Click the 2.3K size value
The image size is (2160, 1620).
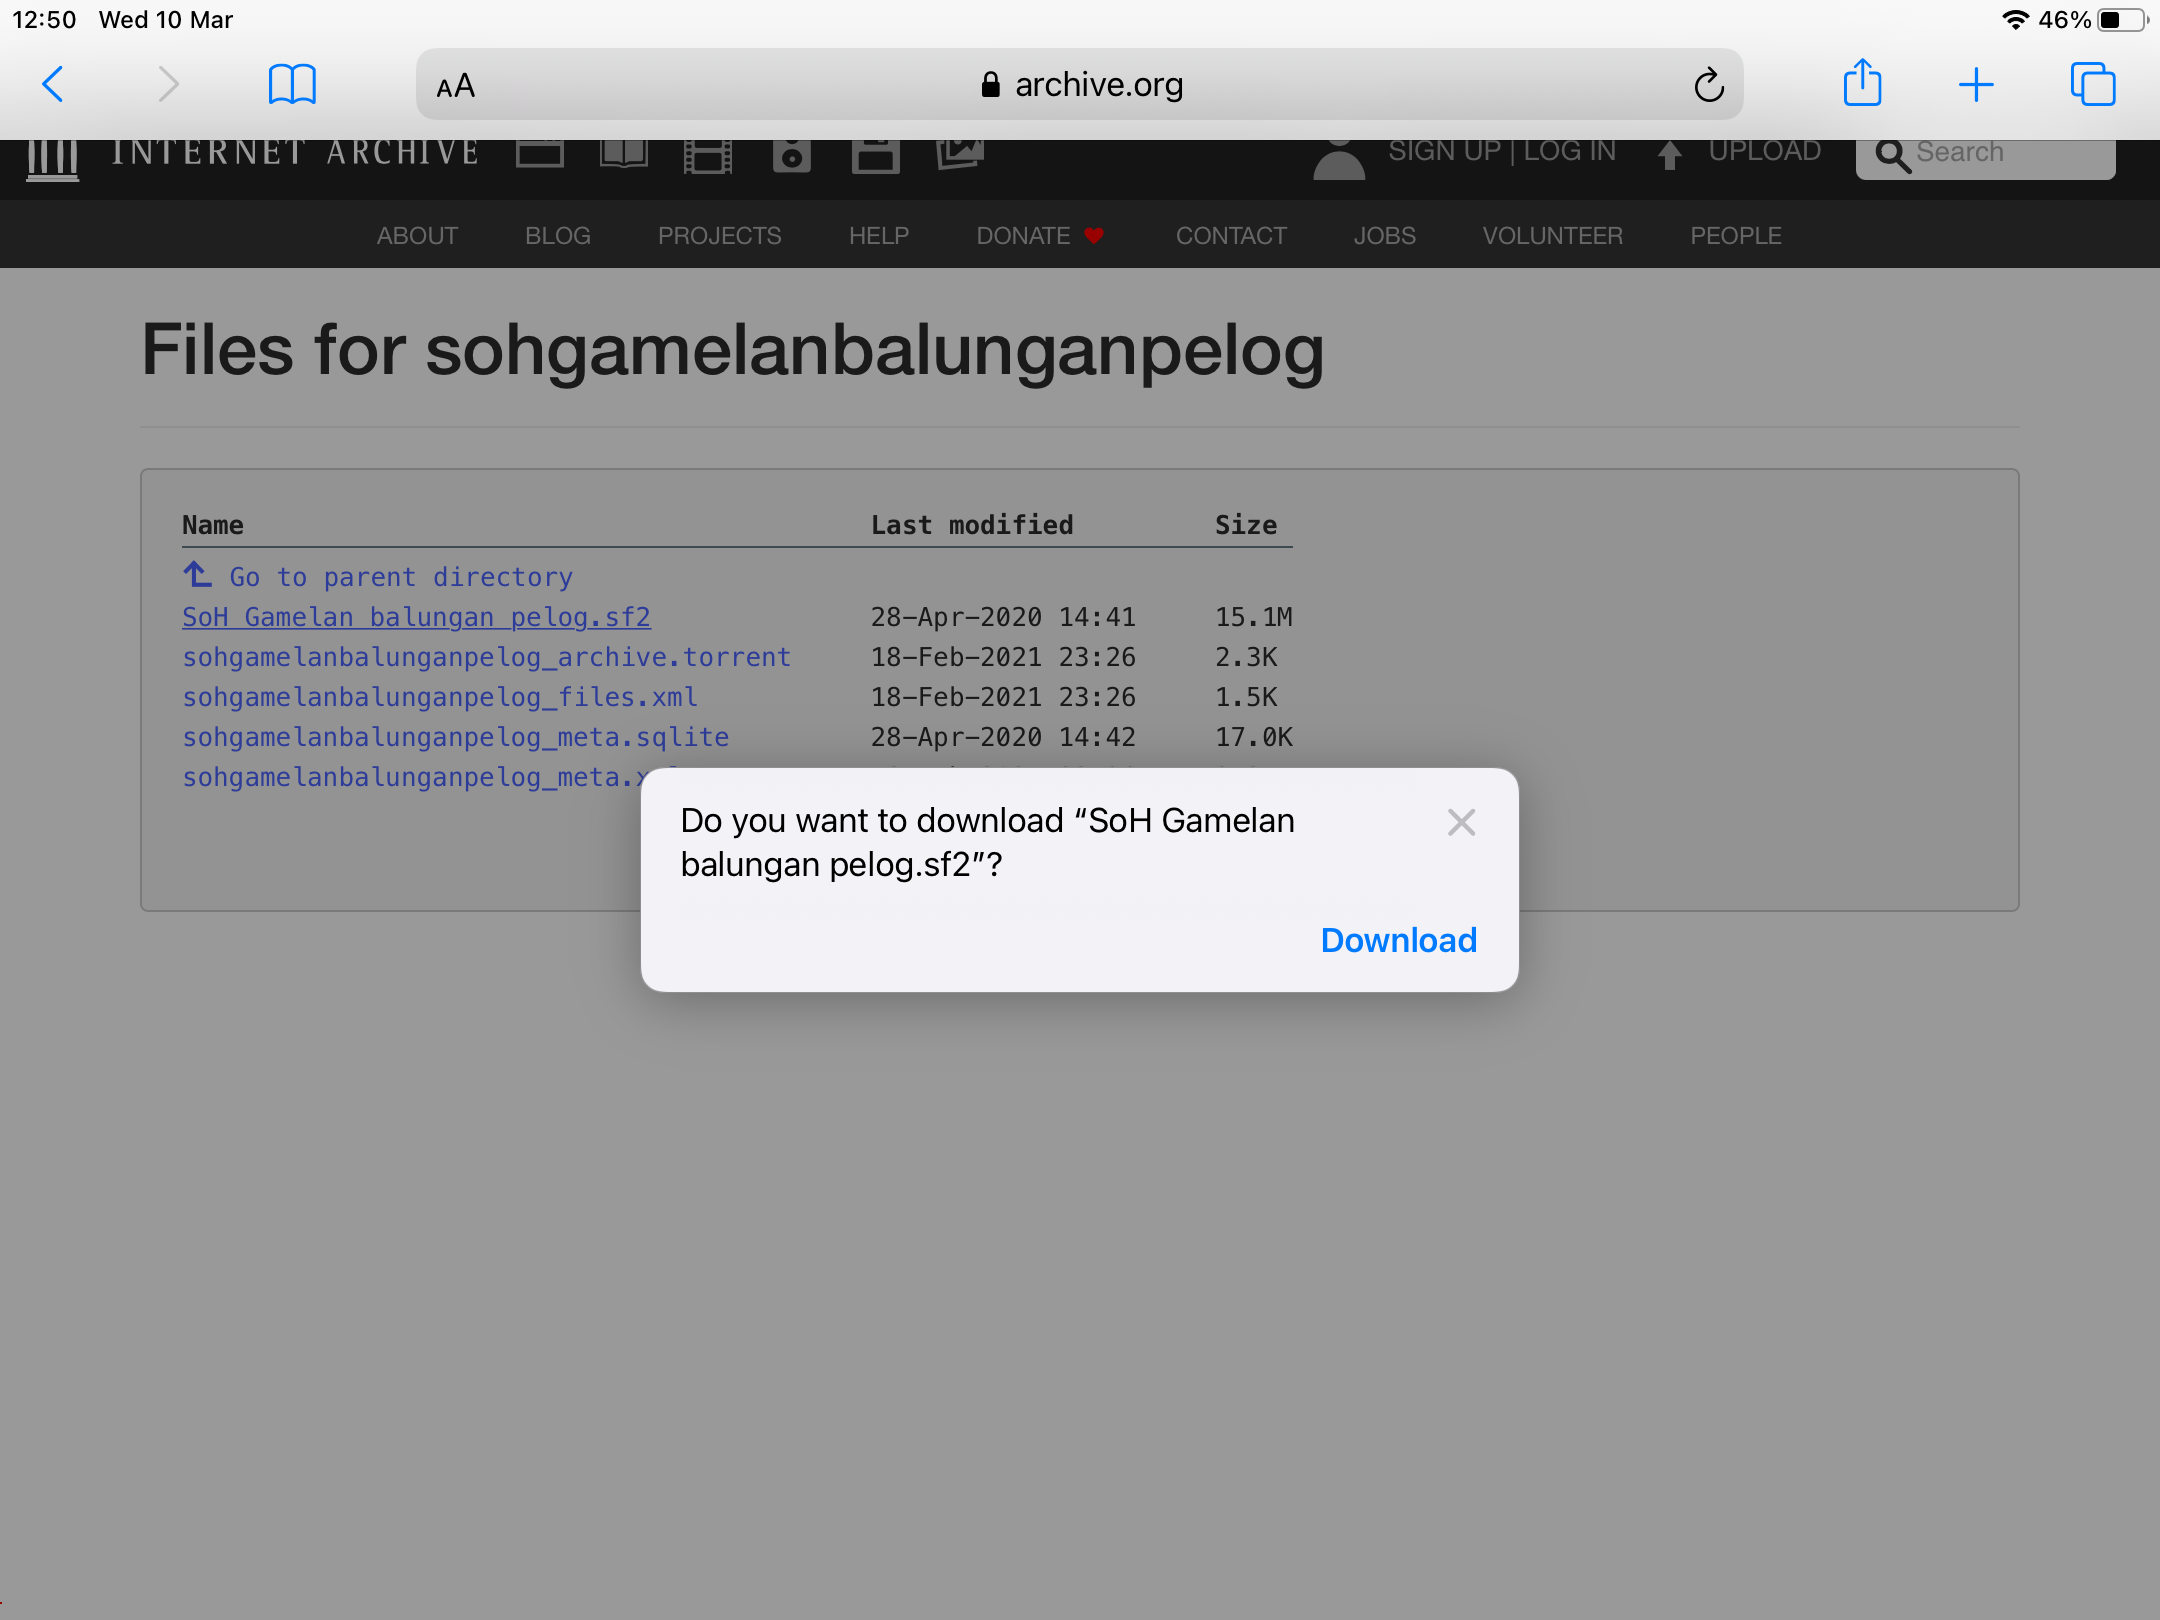pos(1246,657)
